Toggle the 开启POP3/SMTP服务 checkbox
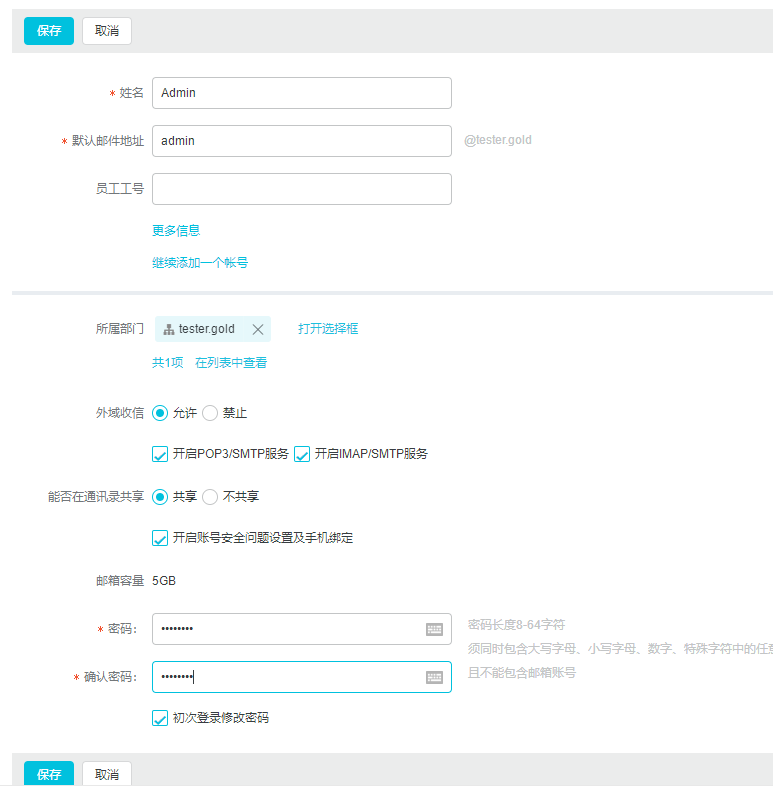 (x=160, y=454)
